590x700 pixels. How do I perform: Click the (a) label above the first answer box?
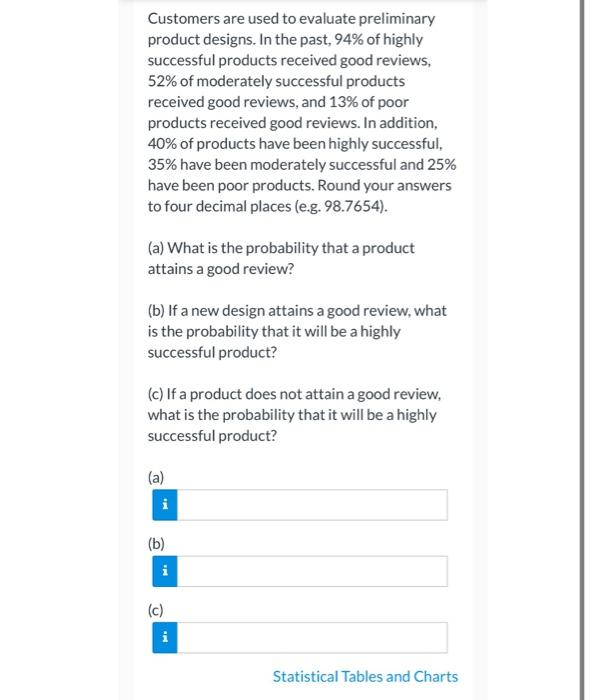[x=156, y=477]
